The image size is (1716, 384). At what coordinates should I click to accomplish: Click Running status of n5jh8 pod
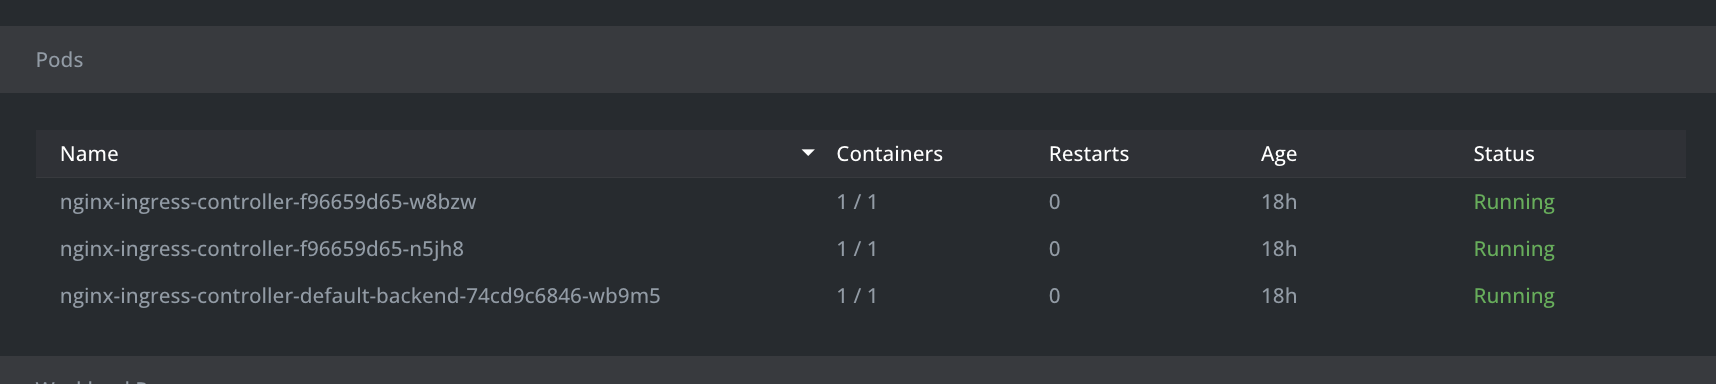click(1514, 249)
